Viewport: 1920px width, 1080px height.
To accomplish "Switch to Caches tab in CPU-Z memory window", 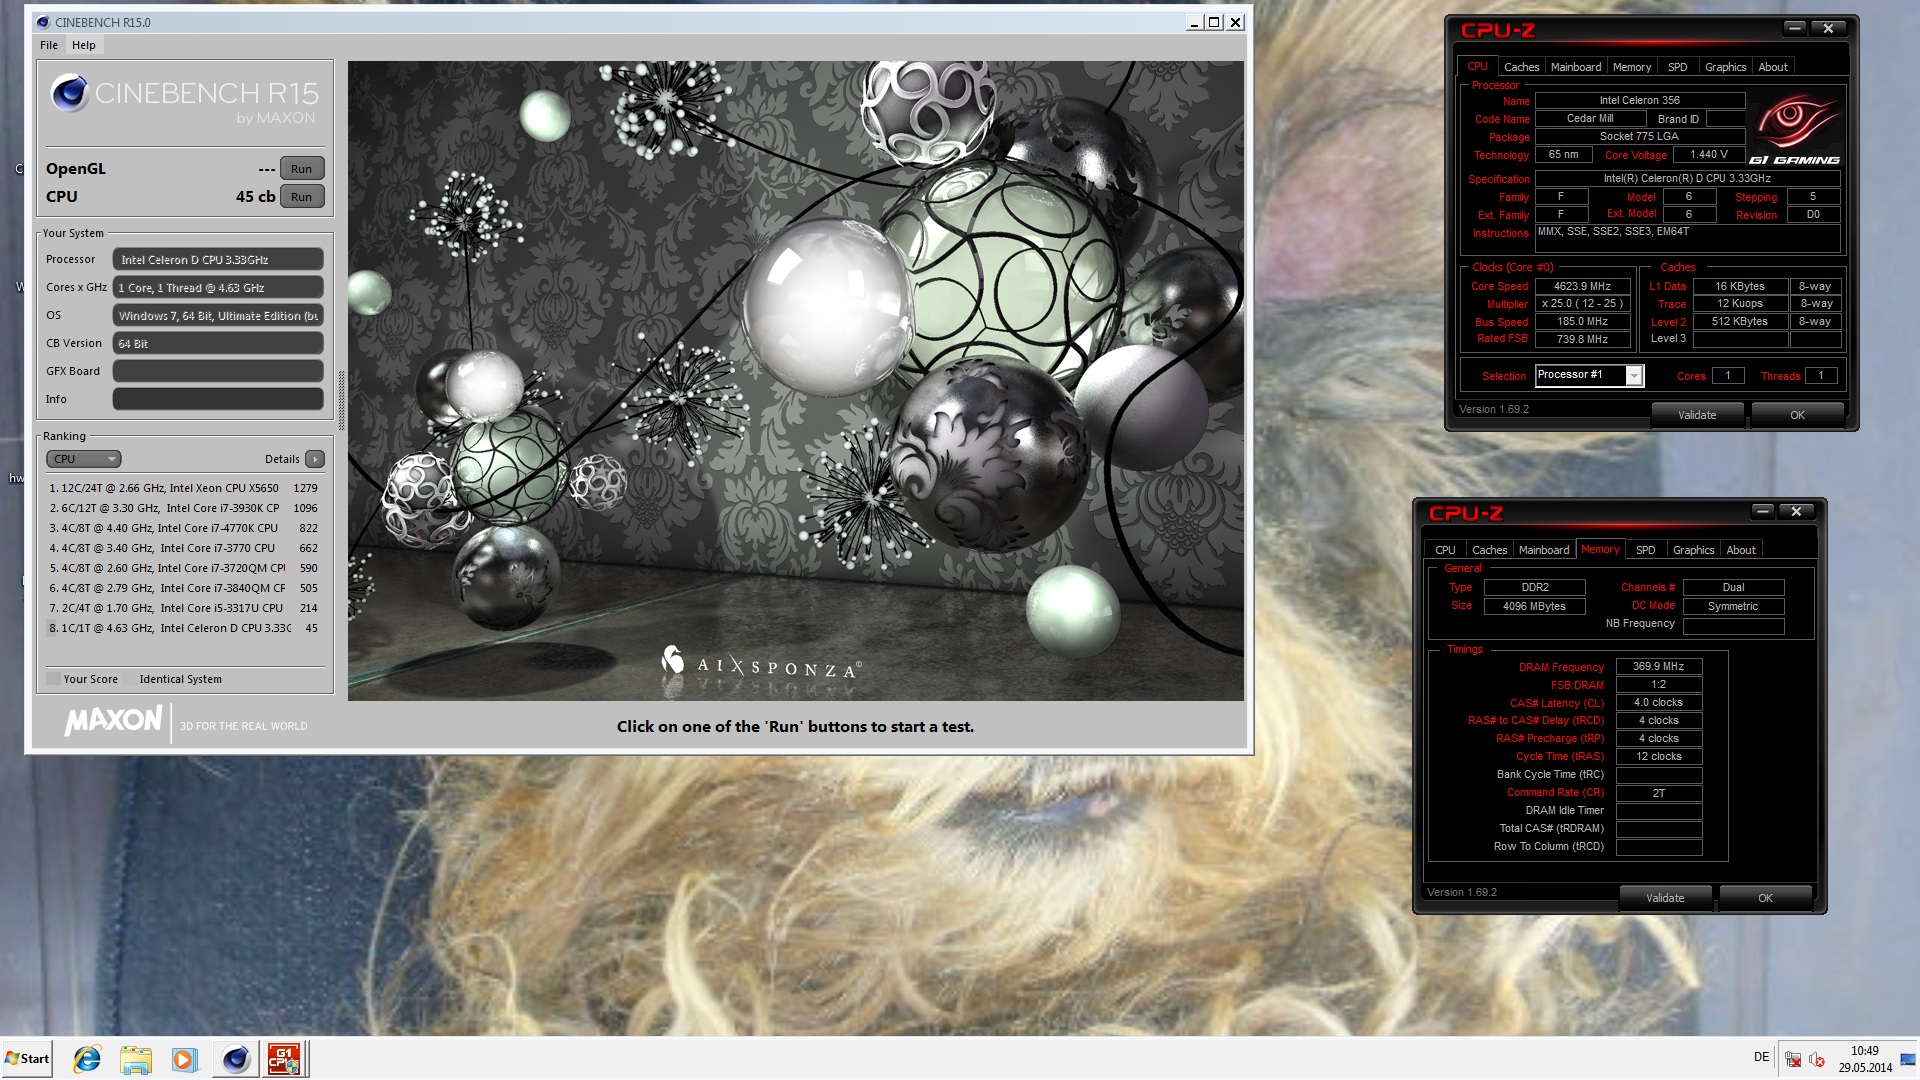I will click(1489, 550).
